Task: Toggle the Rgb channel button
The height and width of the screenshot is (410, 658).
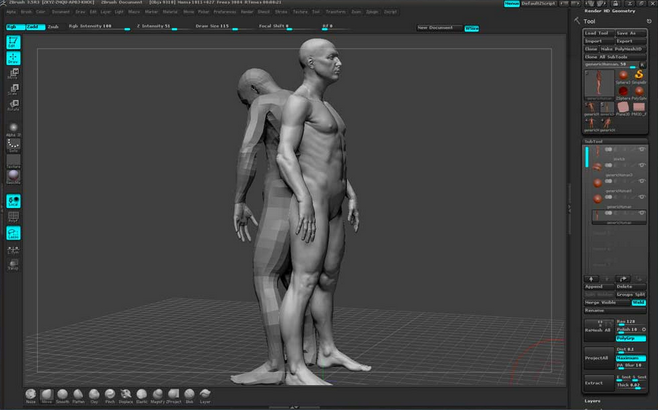Action: point(15,27)
